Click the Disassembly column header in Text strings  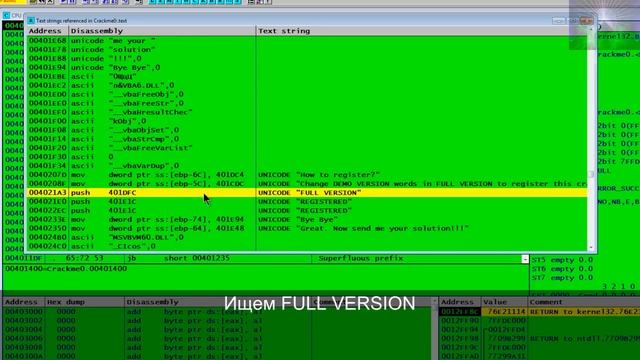162,31
